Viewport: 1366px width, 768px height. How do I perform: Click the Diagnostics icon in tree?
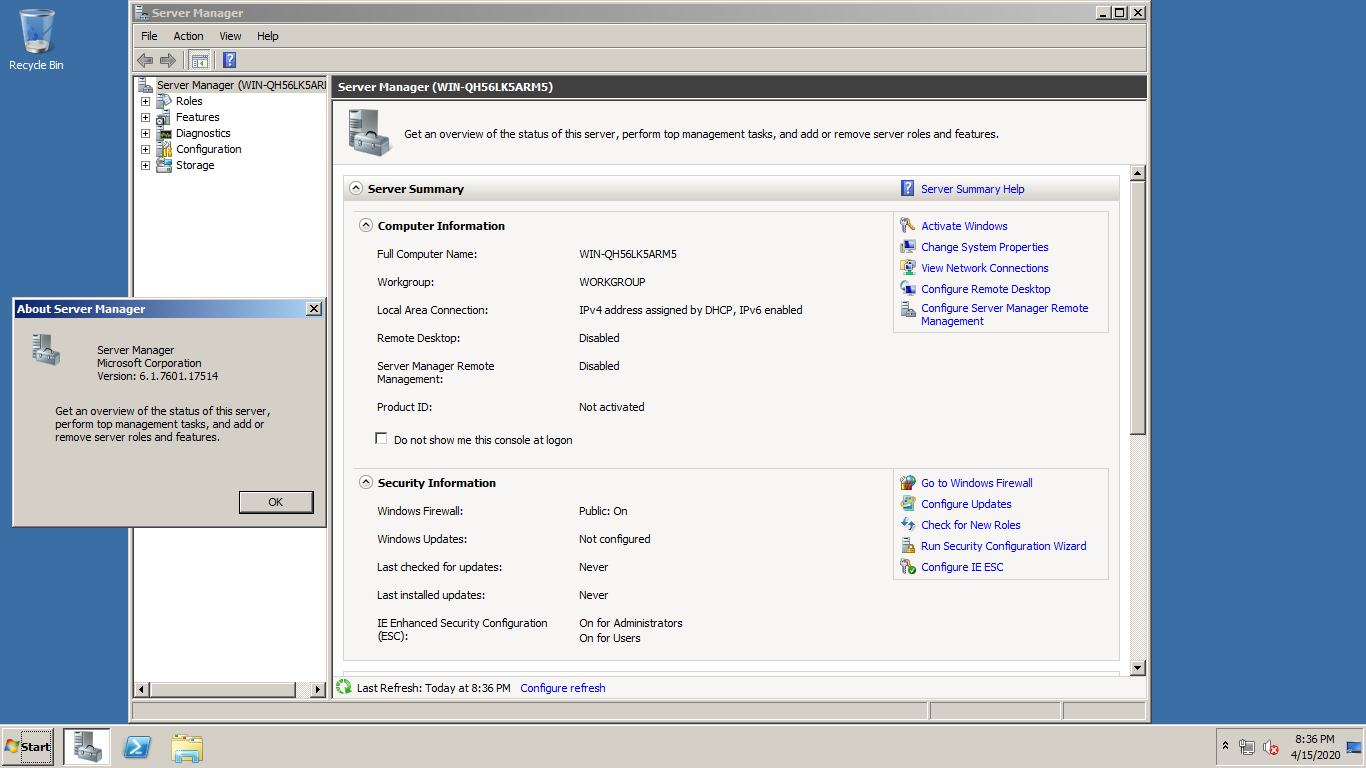pos(164,133)
